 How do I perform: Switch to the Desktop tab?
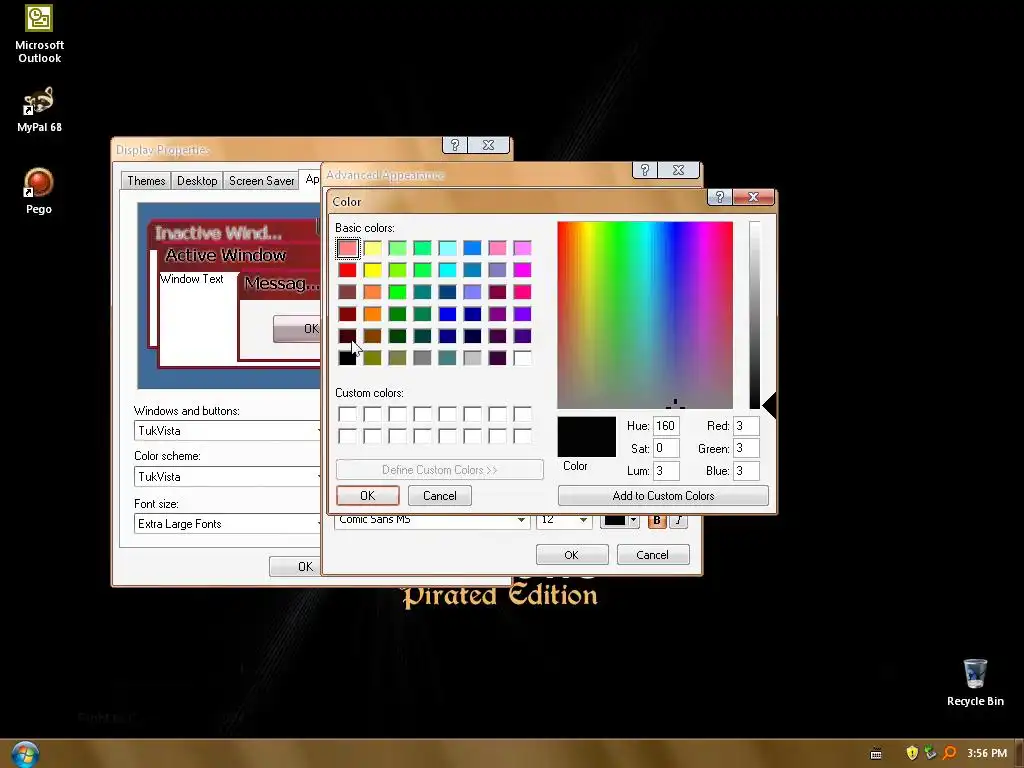(197, 181)
